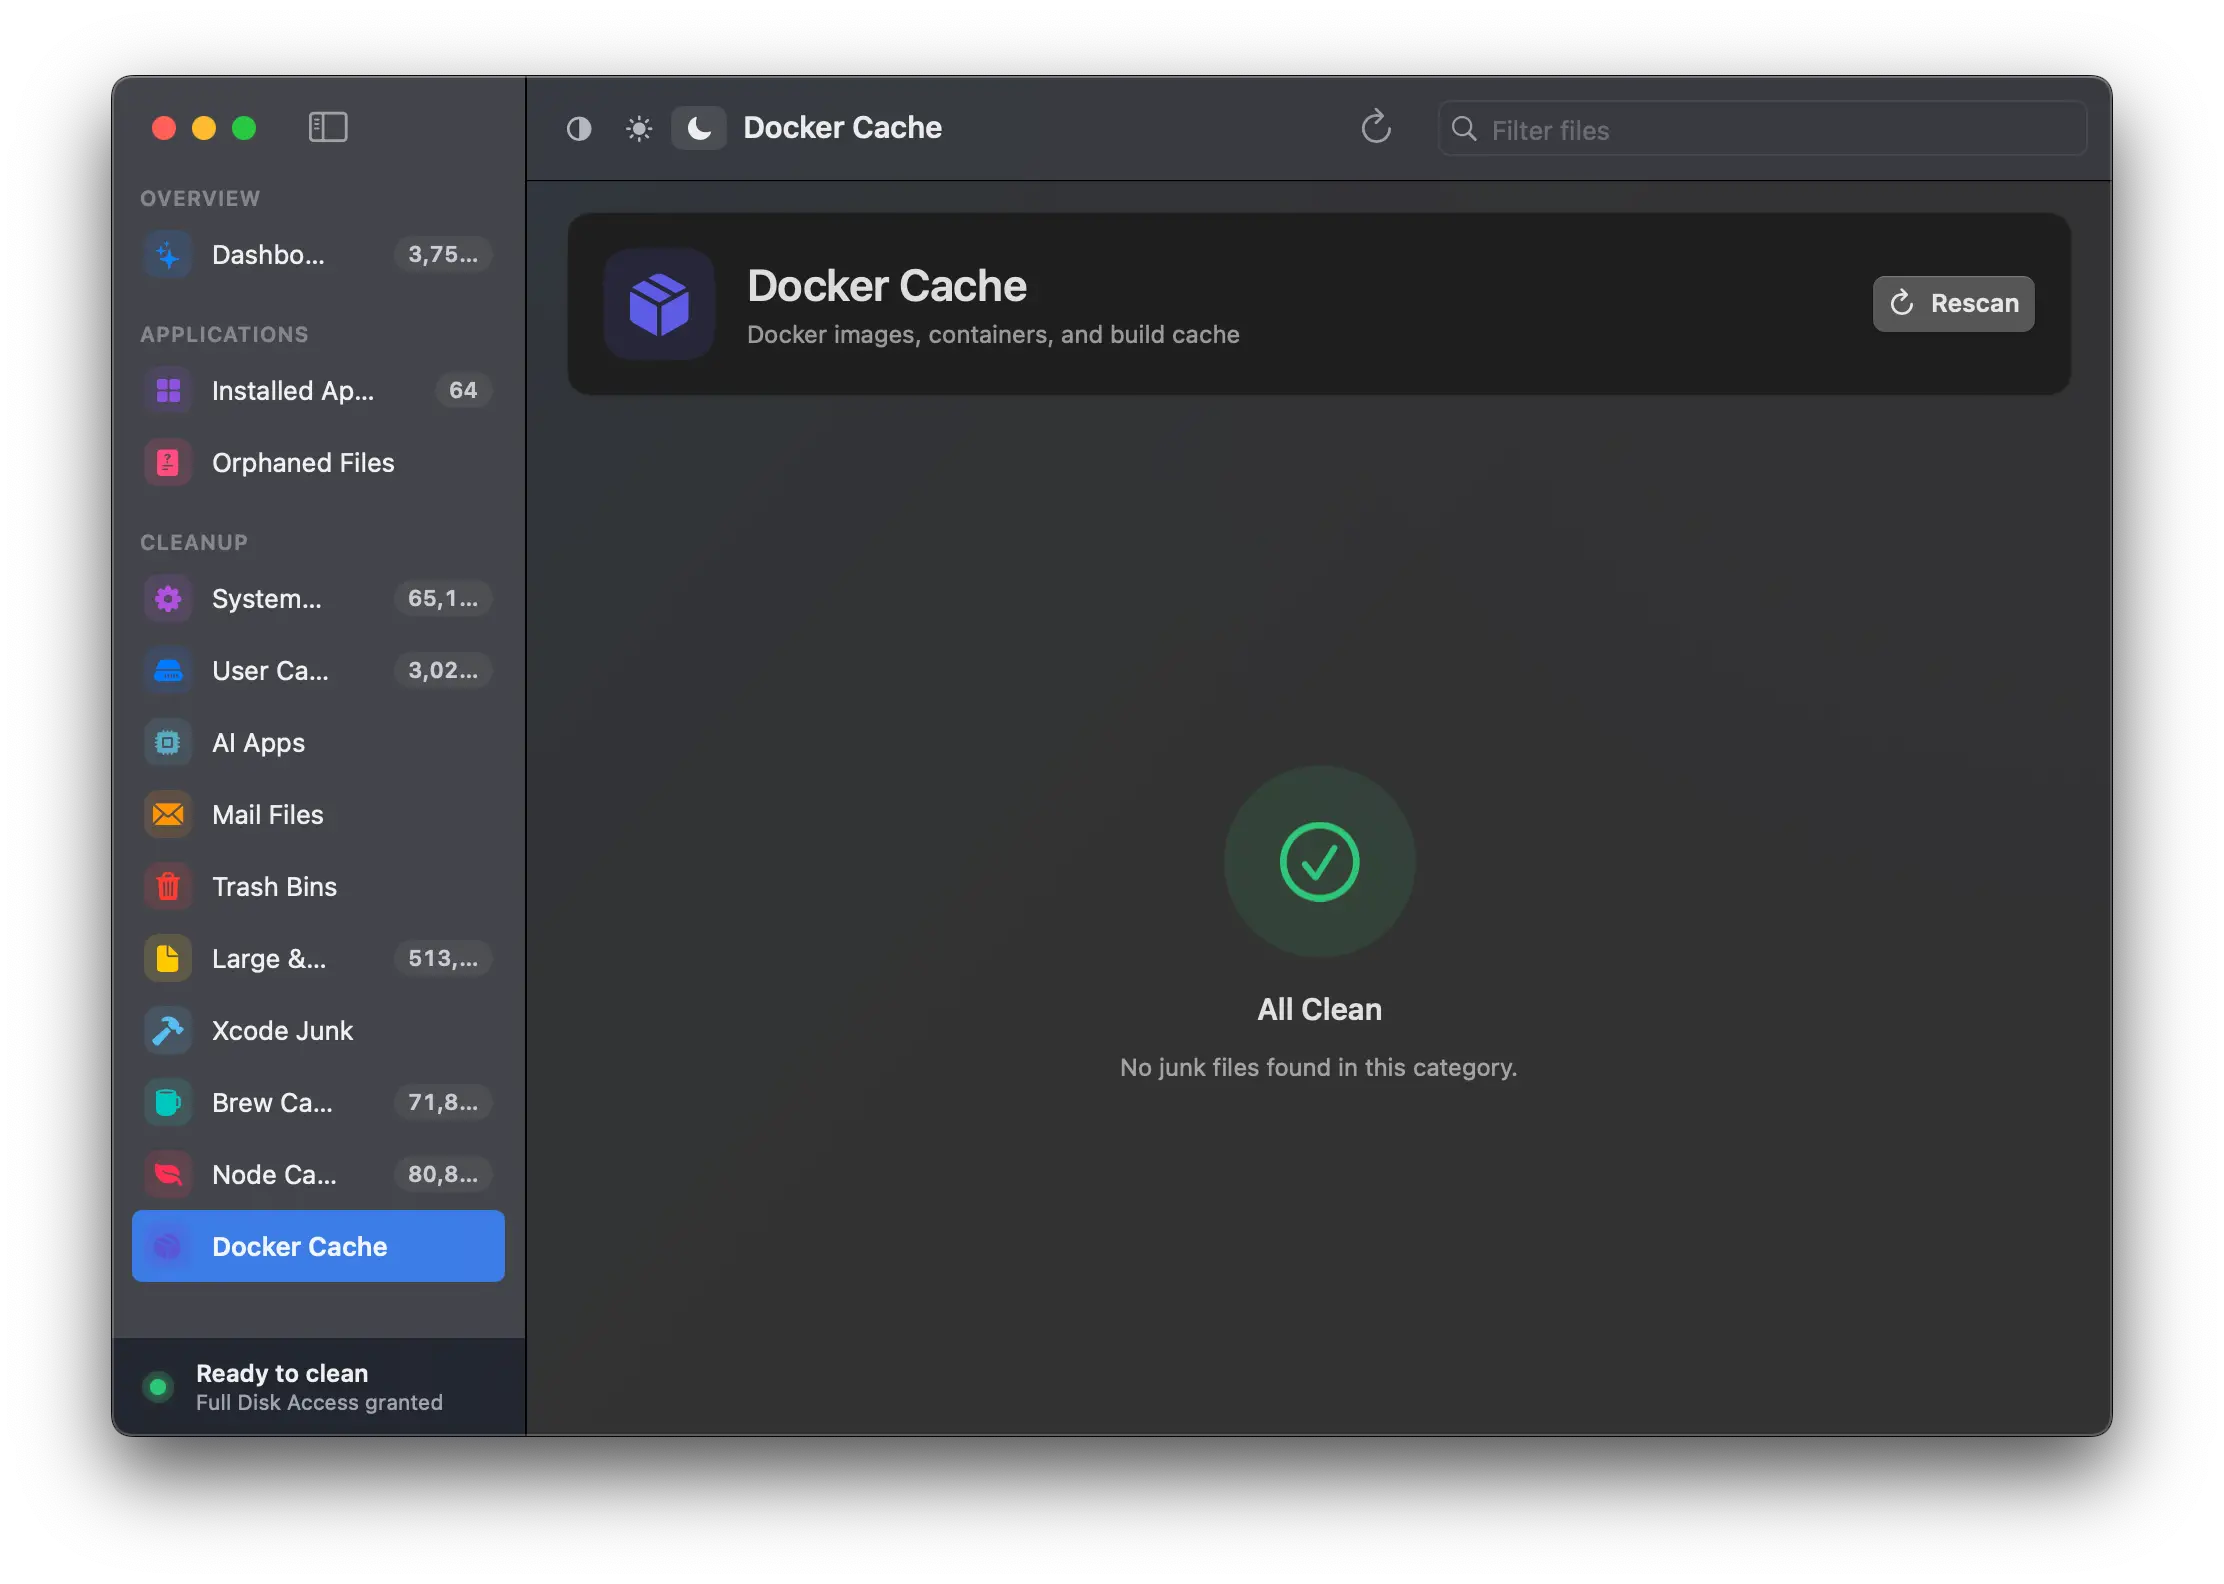Focus the Filter files search field
Viewport: 2224px width, 1584px height.
pyautogui.click(x=1762, y=129)
